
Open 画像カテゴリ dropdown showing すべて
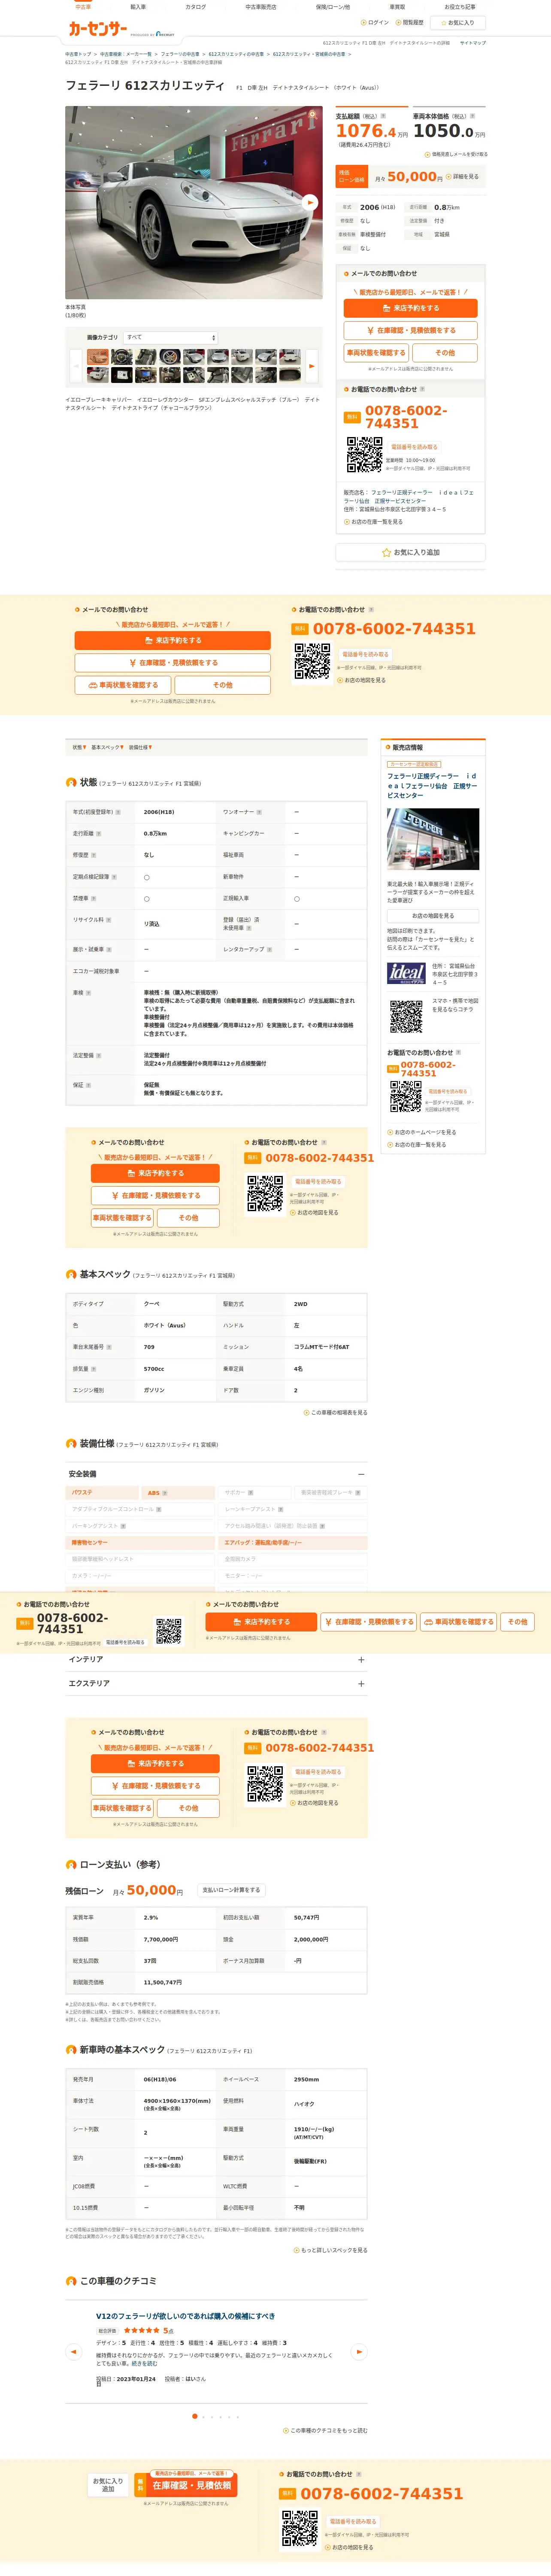point(170,337)
